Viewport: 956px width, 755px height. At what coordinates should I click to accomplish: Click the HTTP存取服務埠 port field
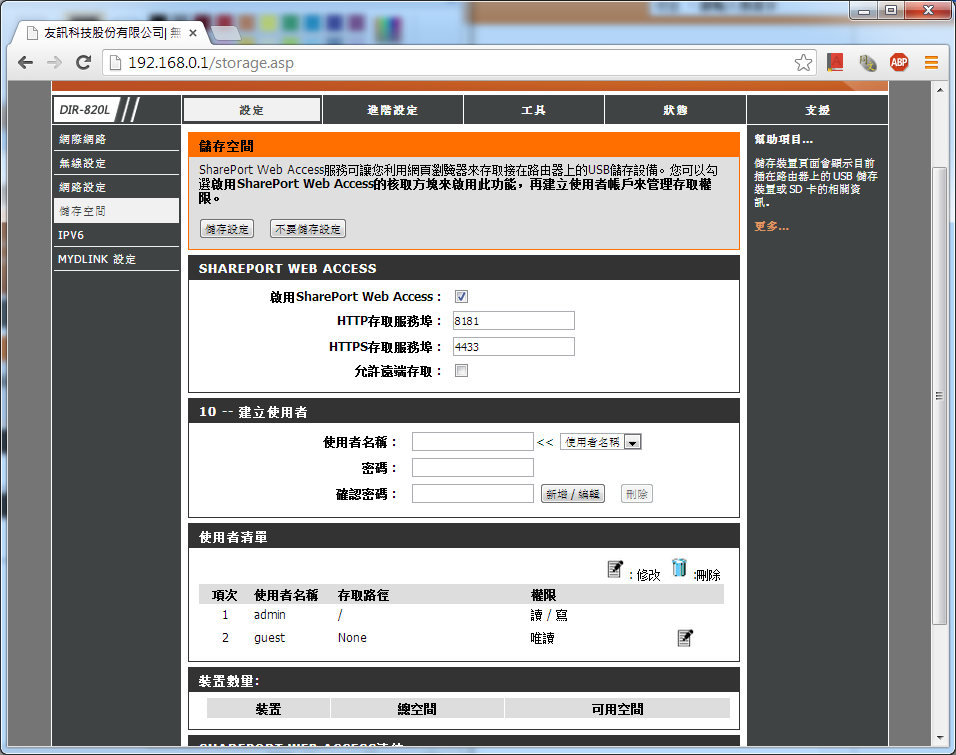[513, 321]
